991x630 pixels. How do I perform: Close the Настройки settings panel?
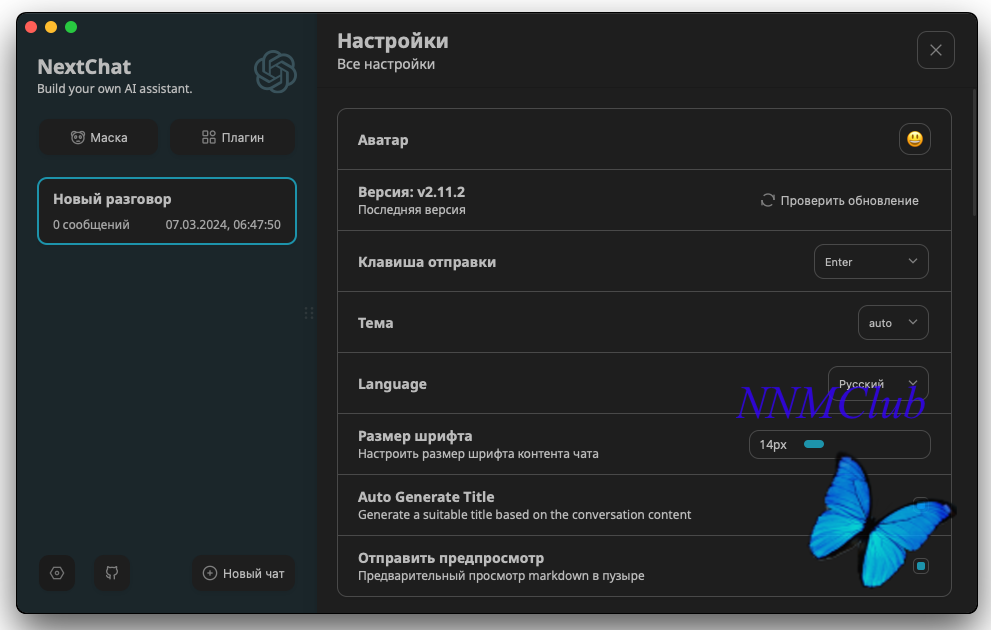935,50
